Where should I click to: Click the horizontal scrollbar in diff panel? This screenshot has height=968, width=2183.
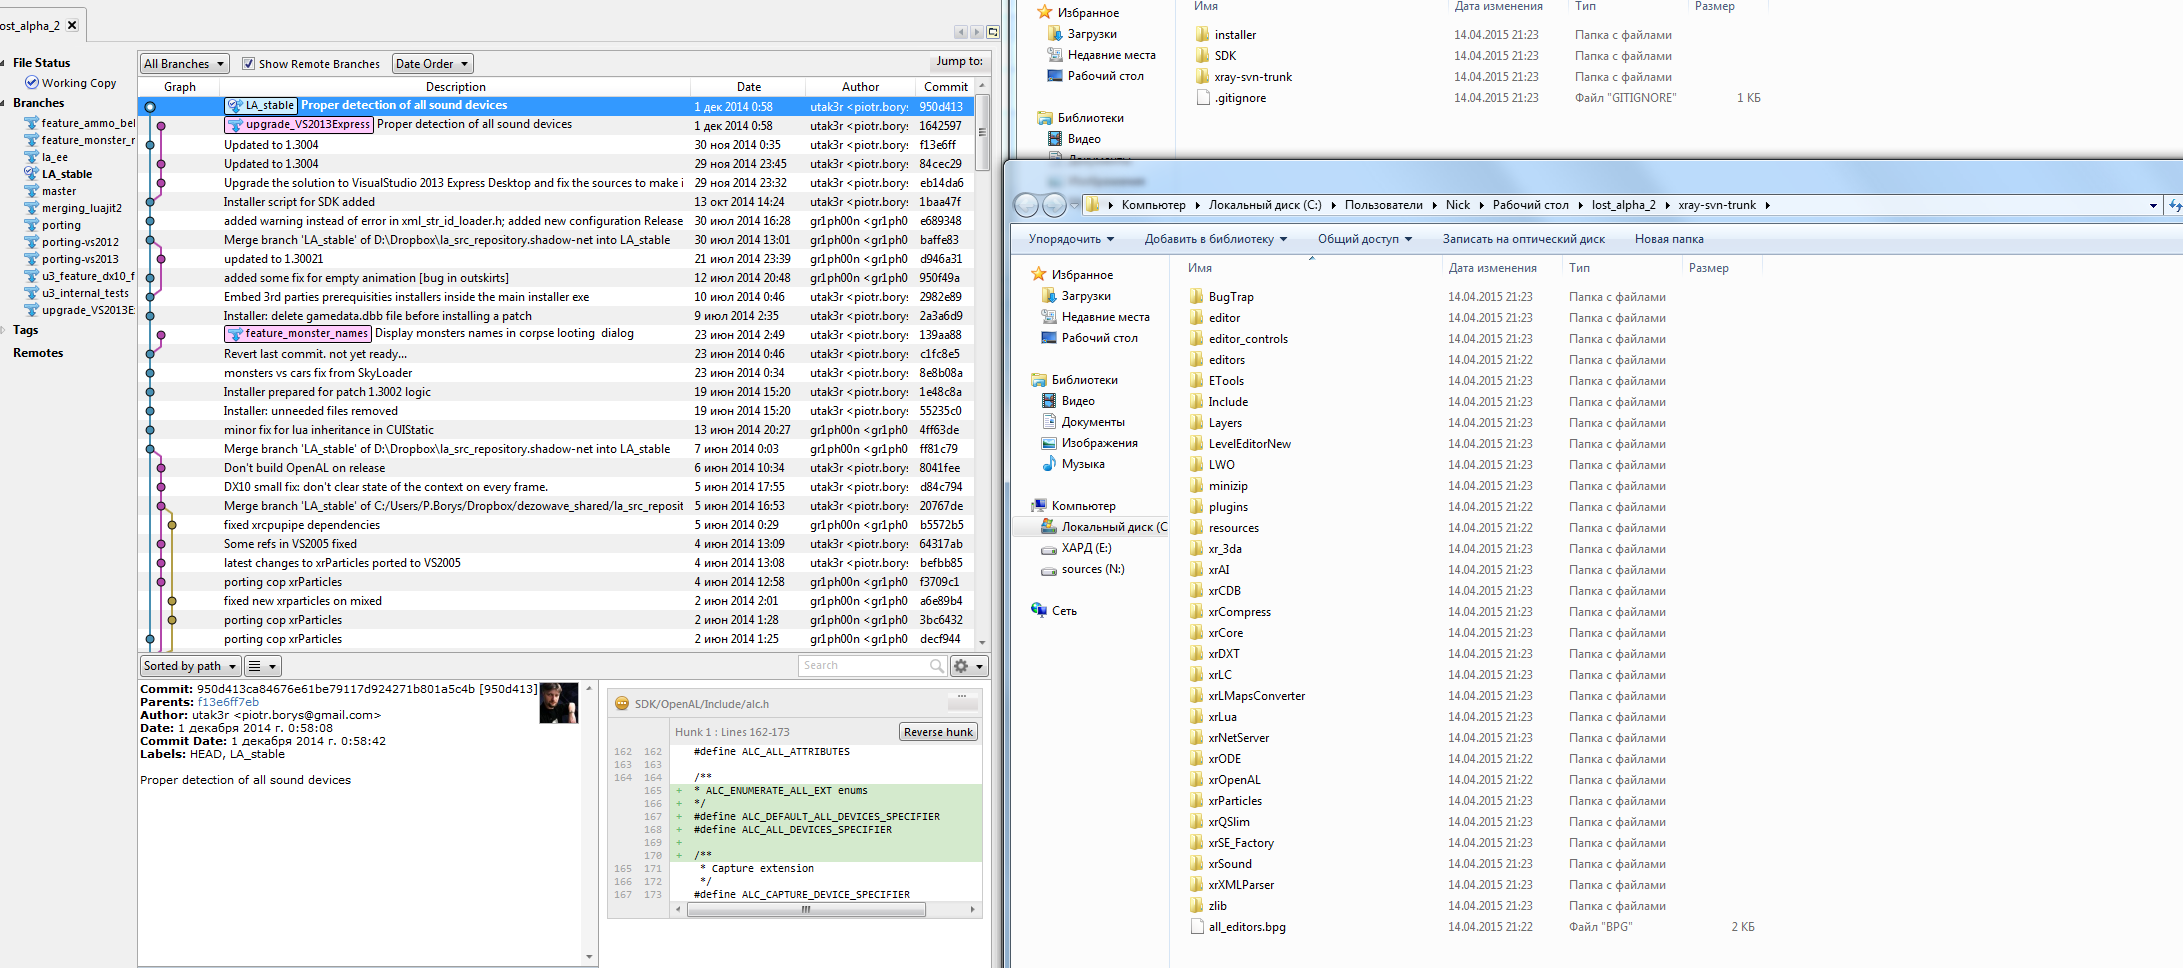[805, 910]
